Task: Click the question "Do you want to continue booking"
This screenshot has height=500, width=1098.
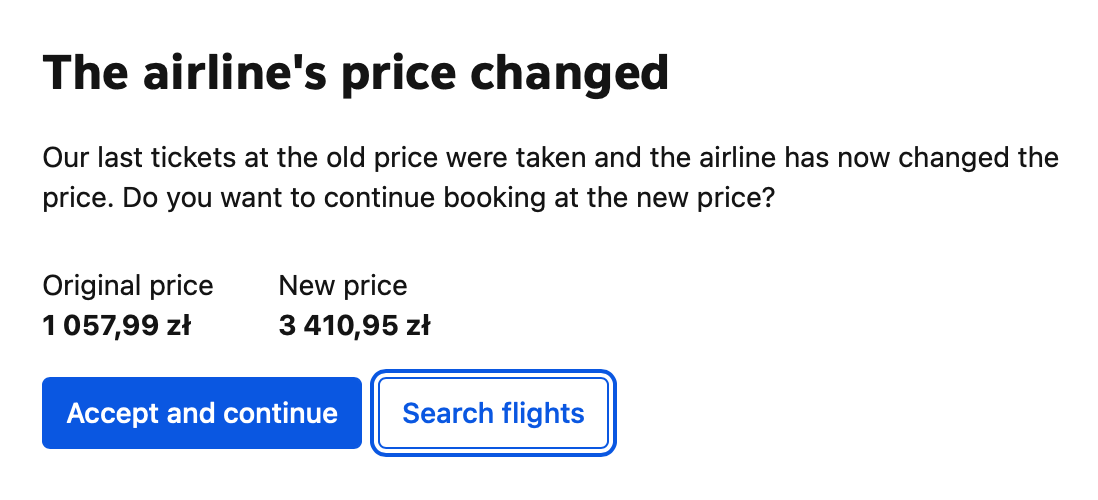Action: (449, 198)
